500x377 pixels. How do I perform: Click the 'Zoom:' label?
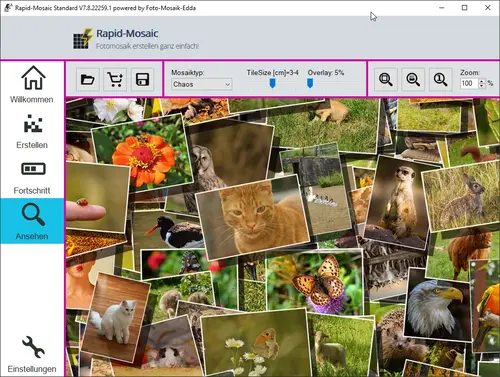[470, 72]
